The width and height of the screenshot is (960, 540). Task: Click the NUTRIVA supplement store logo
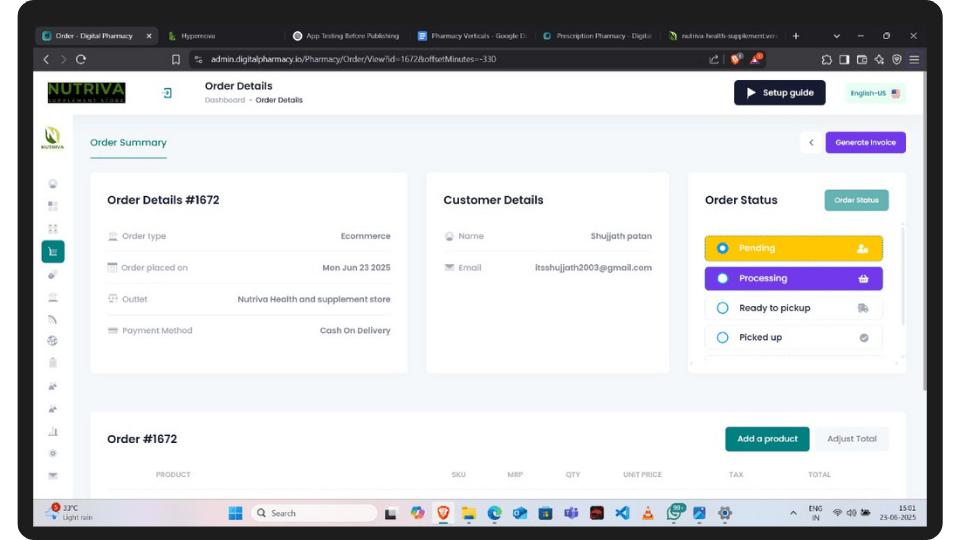(x=86, y=92)
